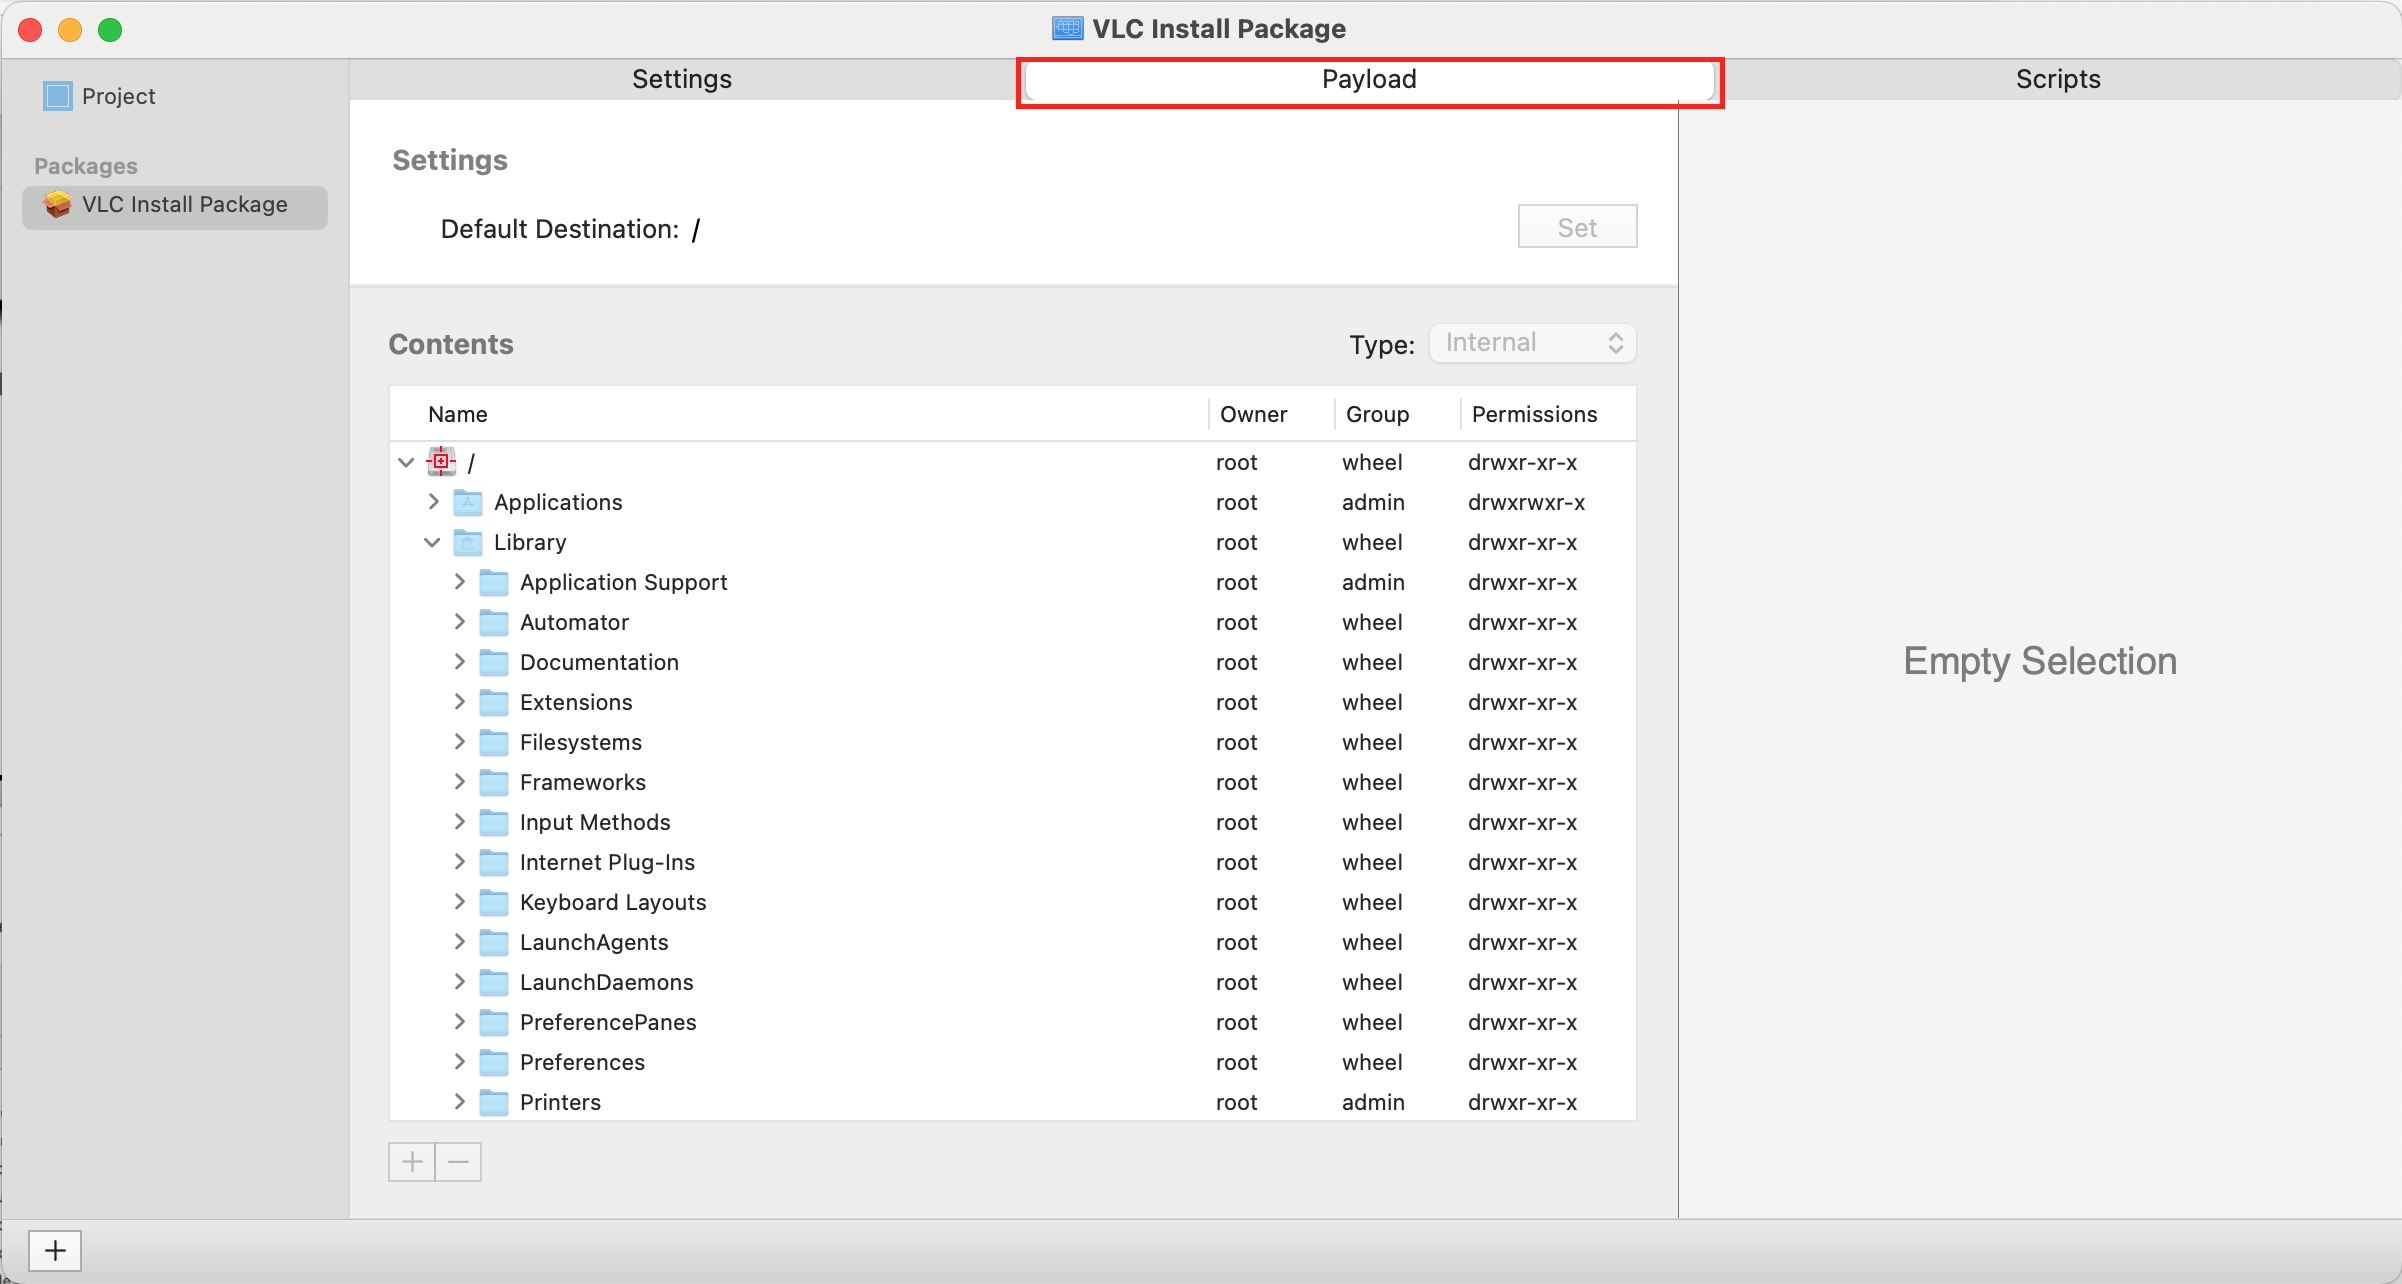Image resolution: width=2402 pixels, height=1284 pixels.
Task: Click permissions value in LaunchAgents row
Action: [x=1522, y=942]
